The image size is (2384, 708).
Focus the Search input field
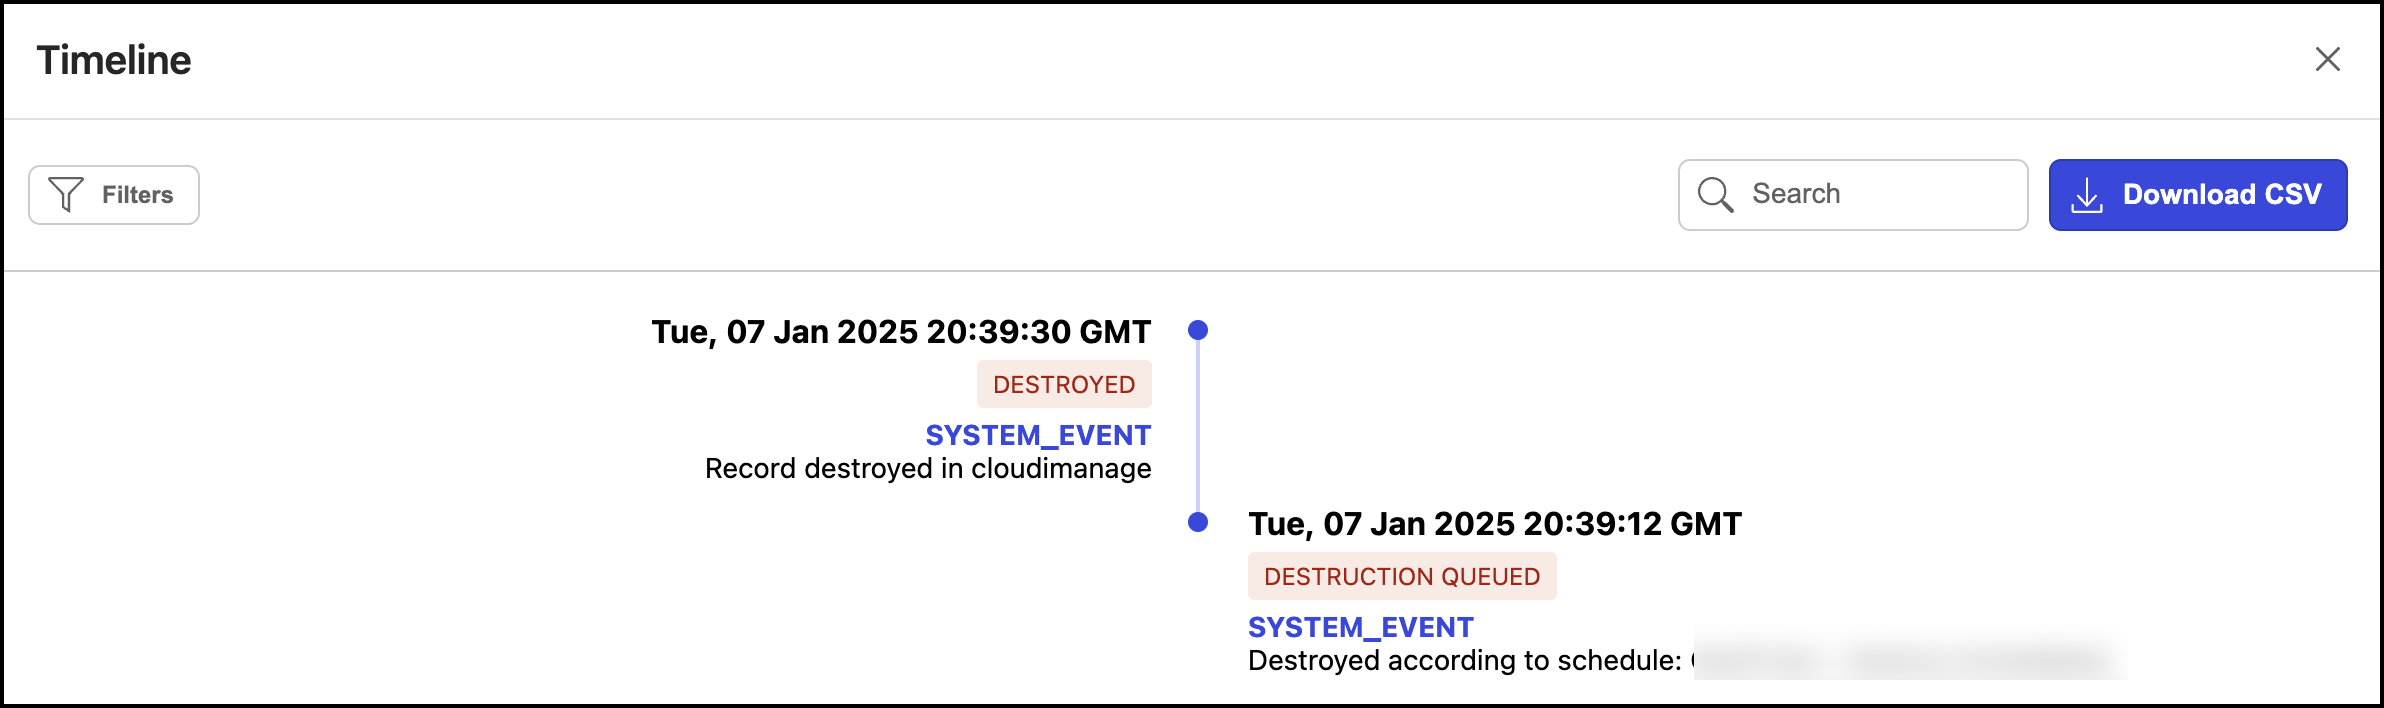1880,195
